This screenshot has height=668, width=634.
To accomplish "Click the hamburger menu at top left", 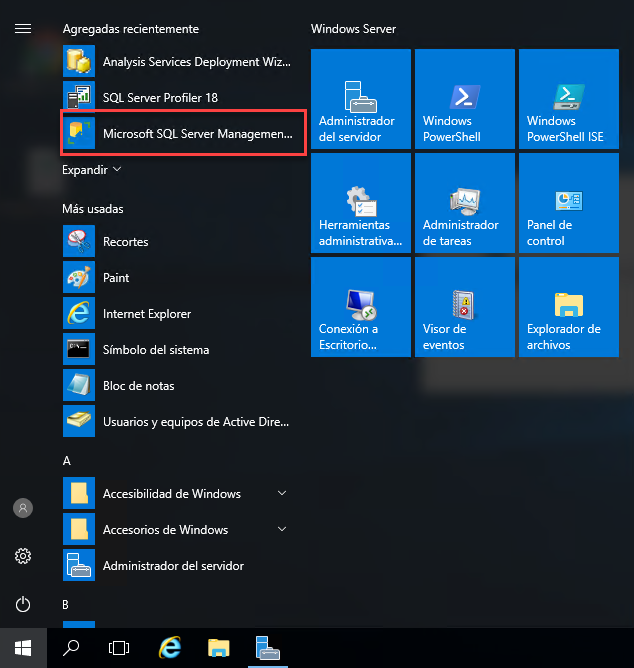I will click(23, 29).
